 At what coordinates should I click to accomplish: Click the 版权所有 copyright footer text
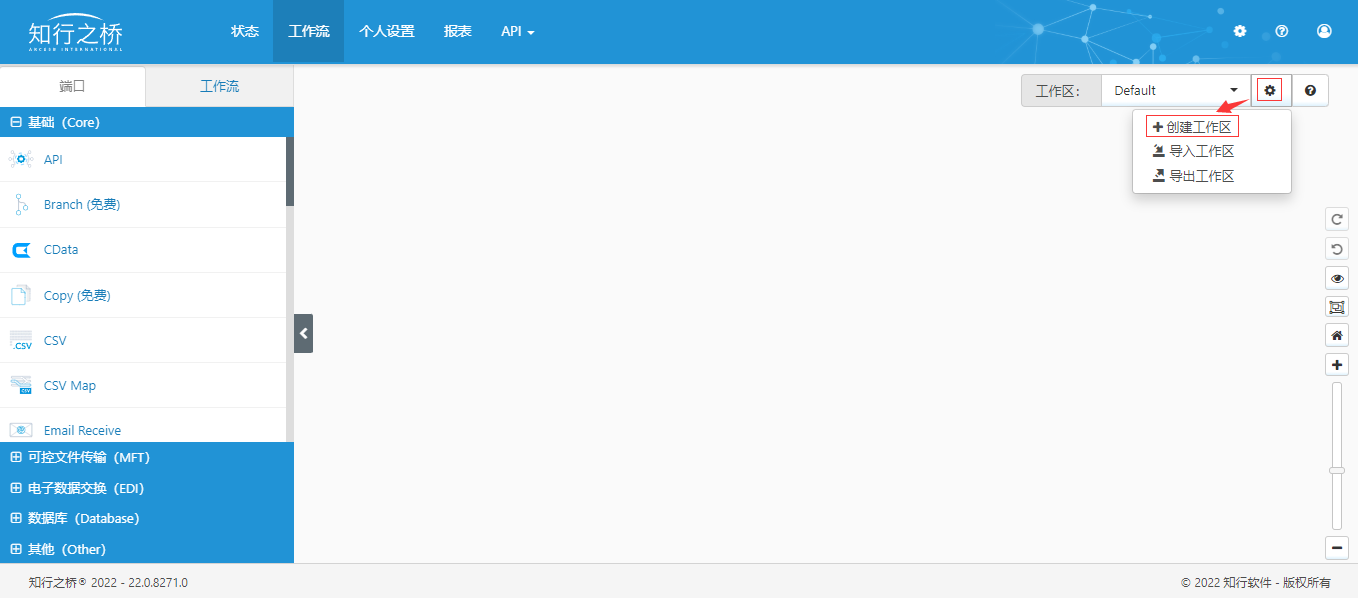pyautogui.click(x=1306, y=582)
